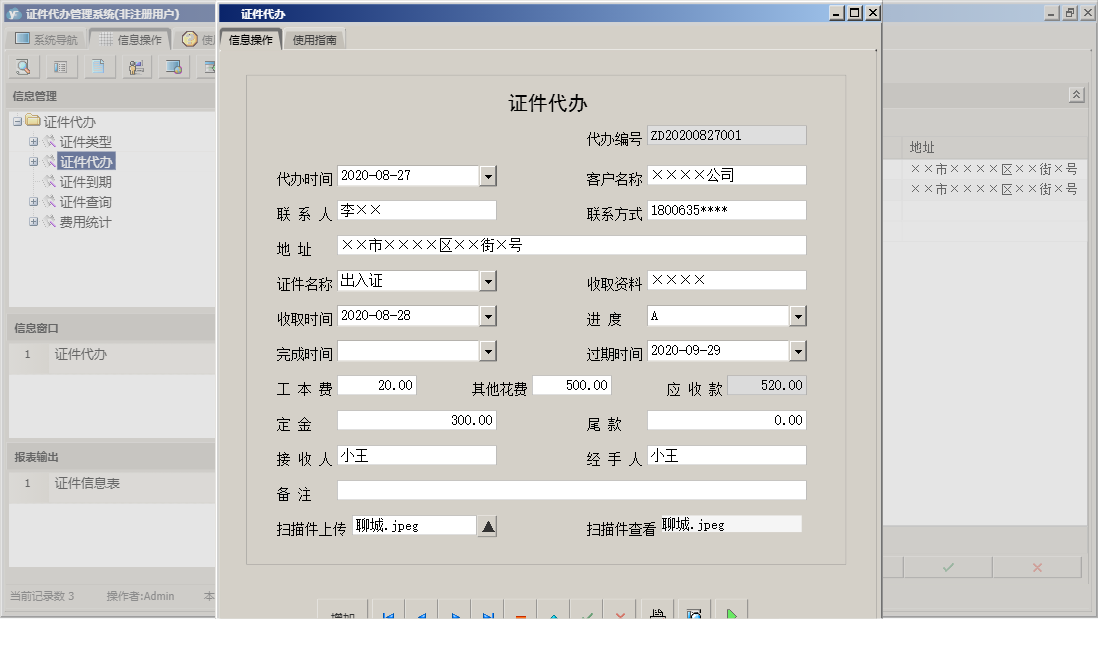Click the red X cancel icon

(x=620, y=615)
